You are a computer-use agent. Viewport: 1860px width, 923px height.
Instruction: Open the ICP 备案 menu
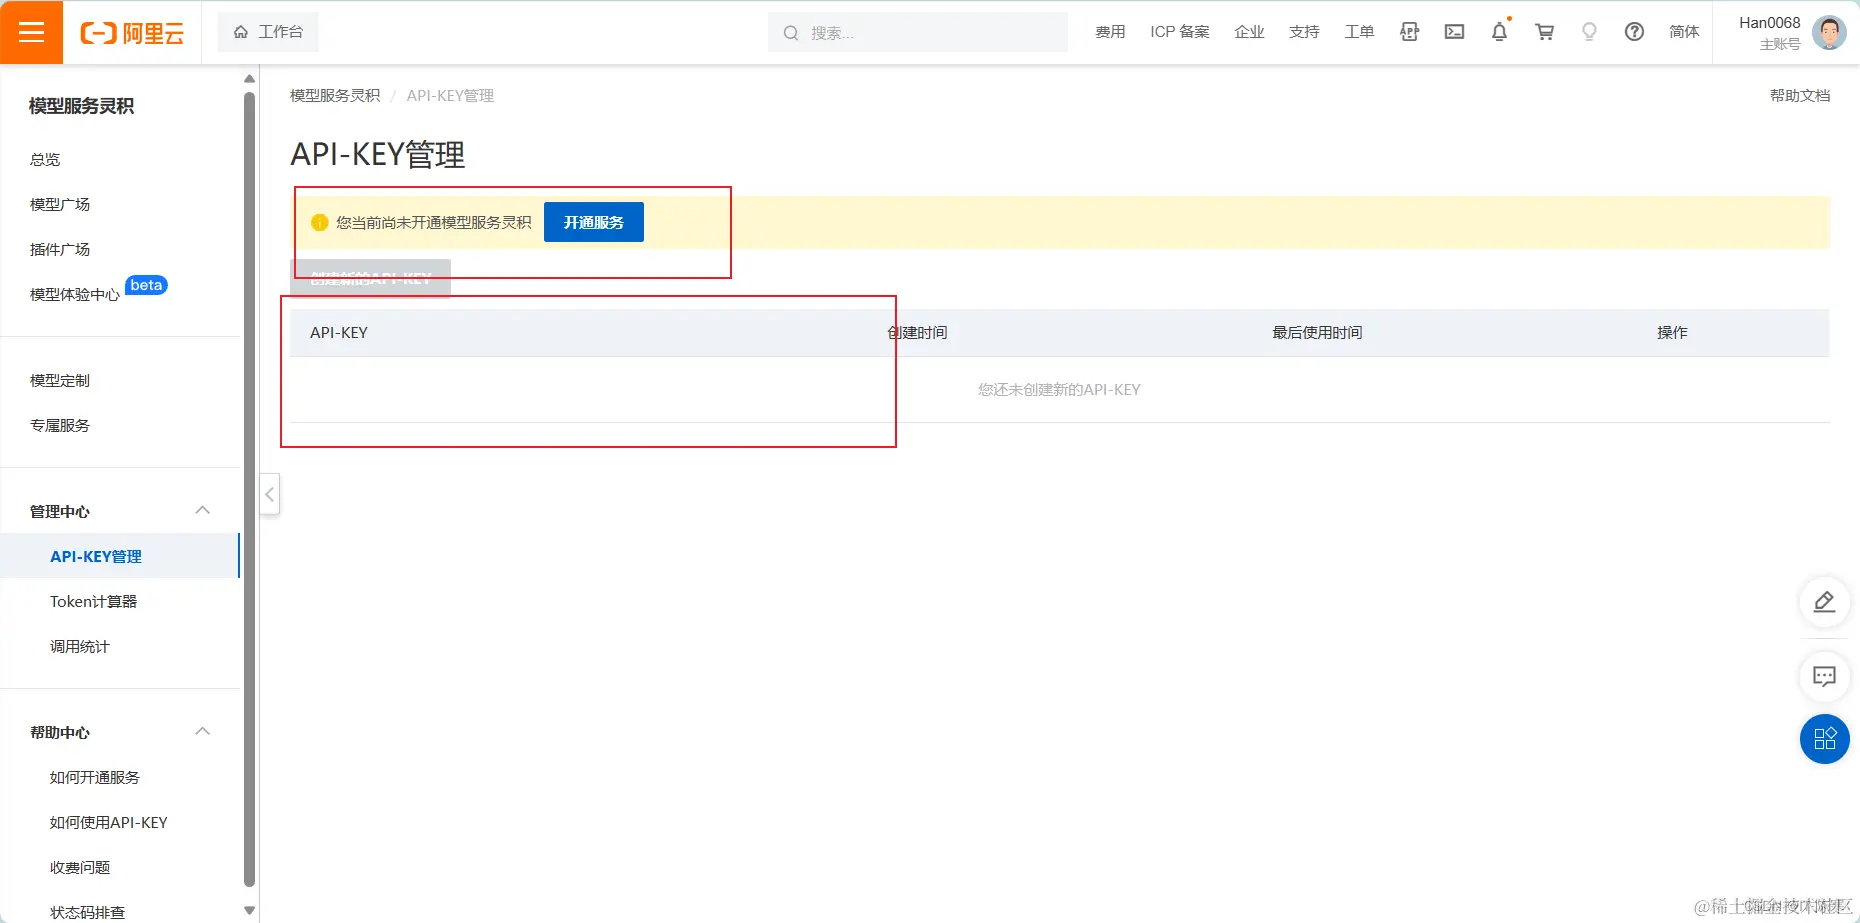point(1180,32)
